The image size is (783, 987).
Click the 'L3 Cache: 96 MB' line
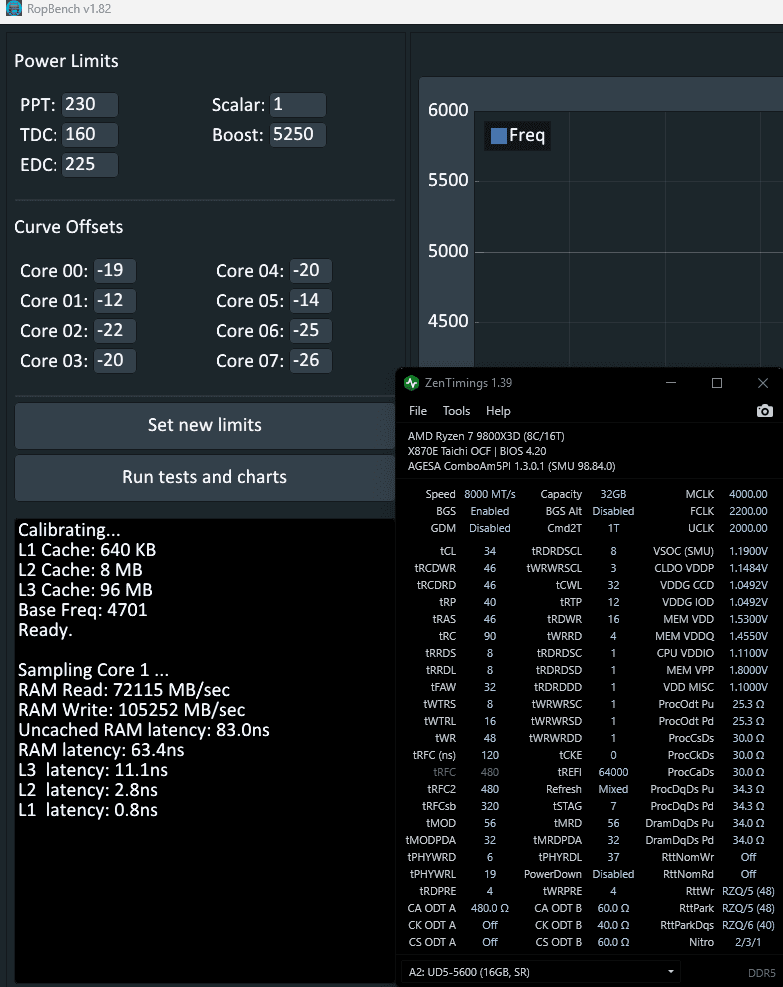pyautogui.click(x=85, y=590)
